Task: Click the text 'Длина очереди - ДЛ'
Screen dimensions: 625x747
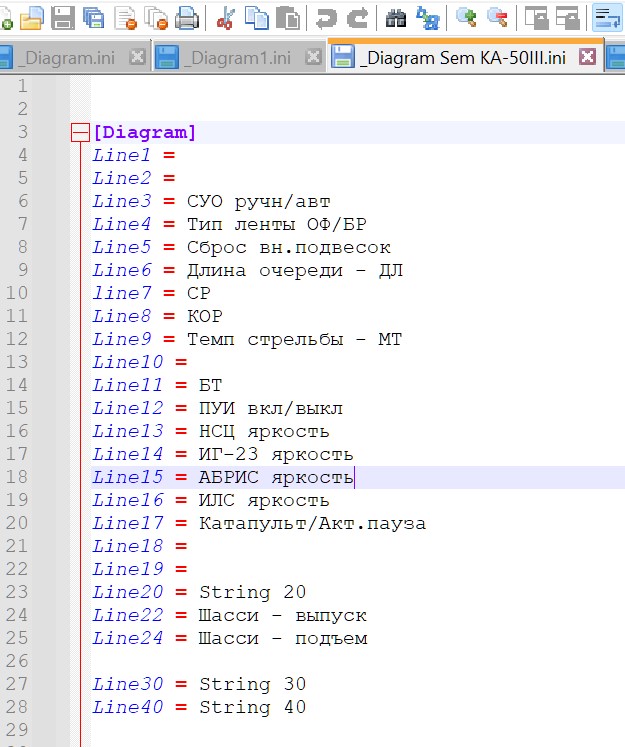Action: (x=295, y=271)
